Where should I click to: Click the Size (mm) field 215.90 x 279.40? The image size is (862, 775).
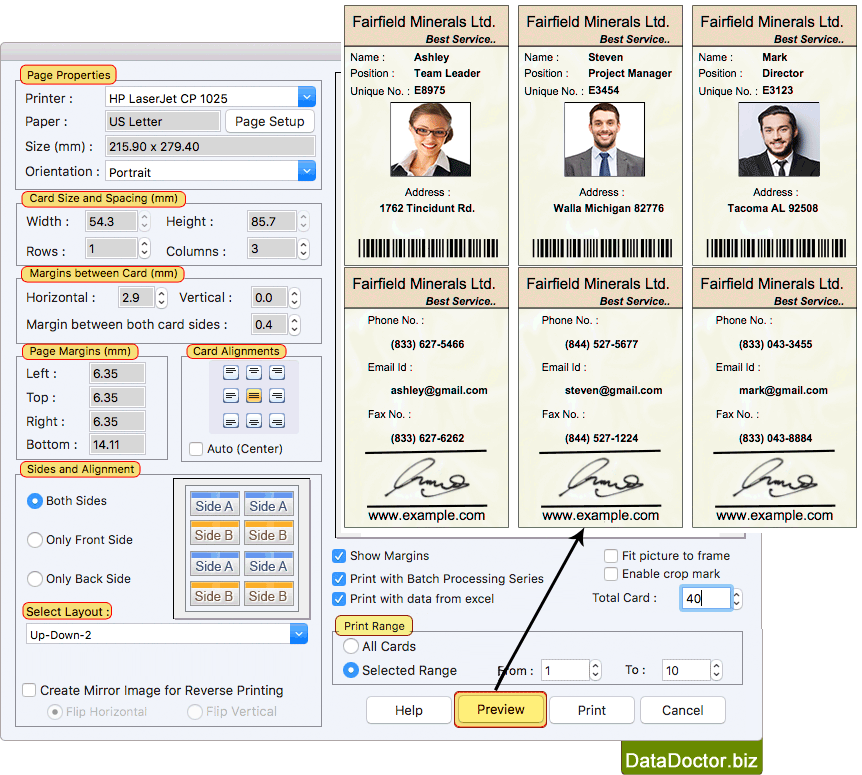coord(210,146)
